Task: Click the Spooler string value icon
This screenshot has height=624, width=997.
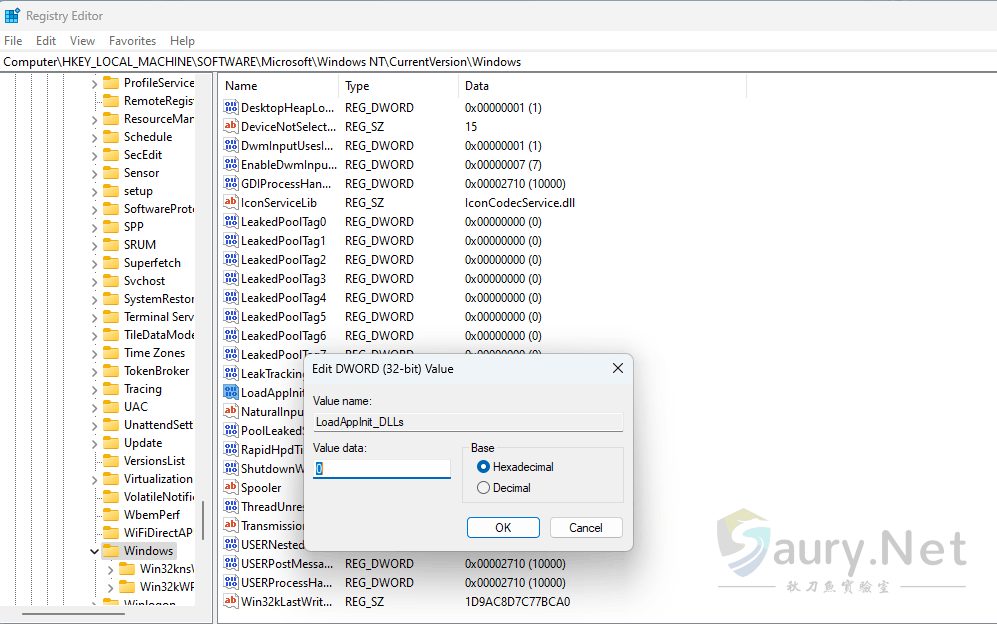Action: (x=231, y=488)
